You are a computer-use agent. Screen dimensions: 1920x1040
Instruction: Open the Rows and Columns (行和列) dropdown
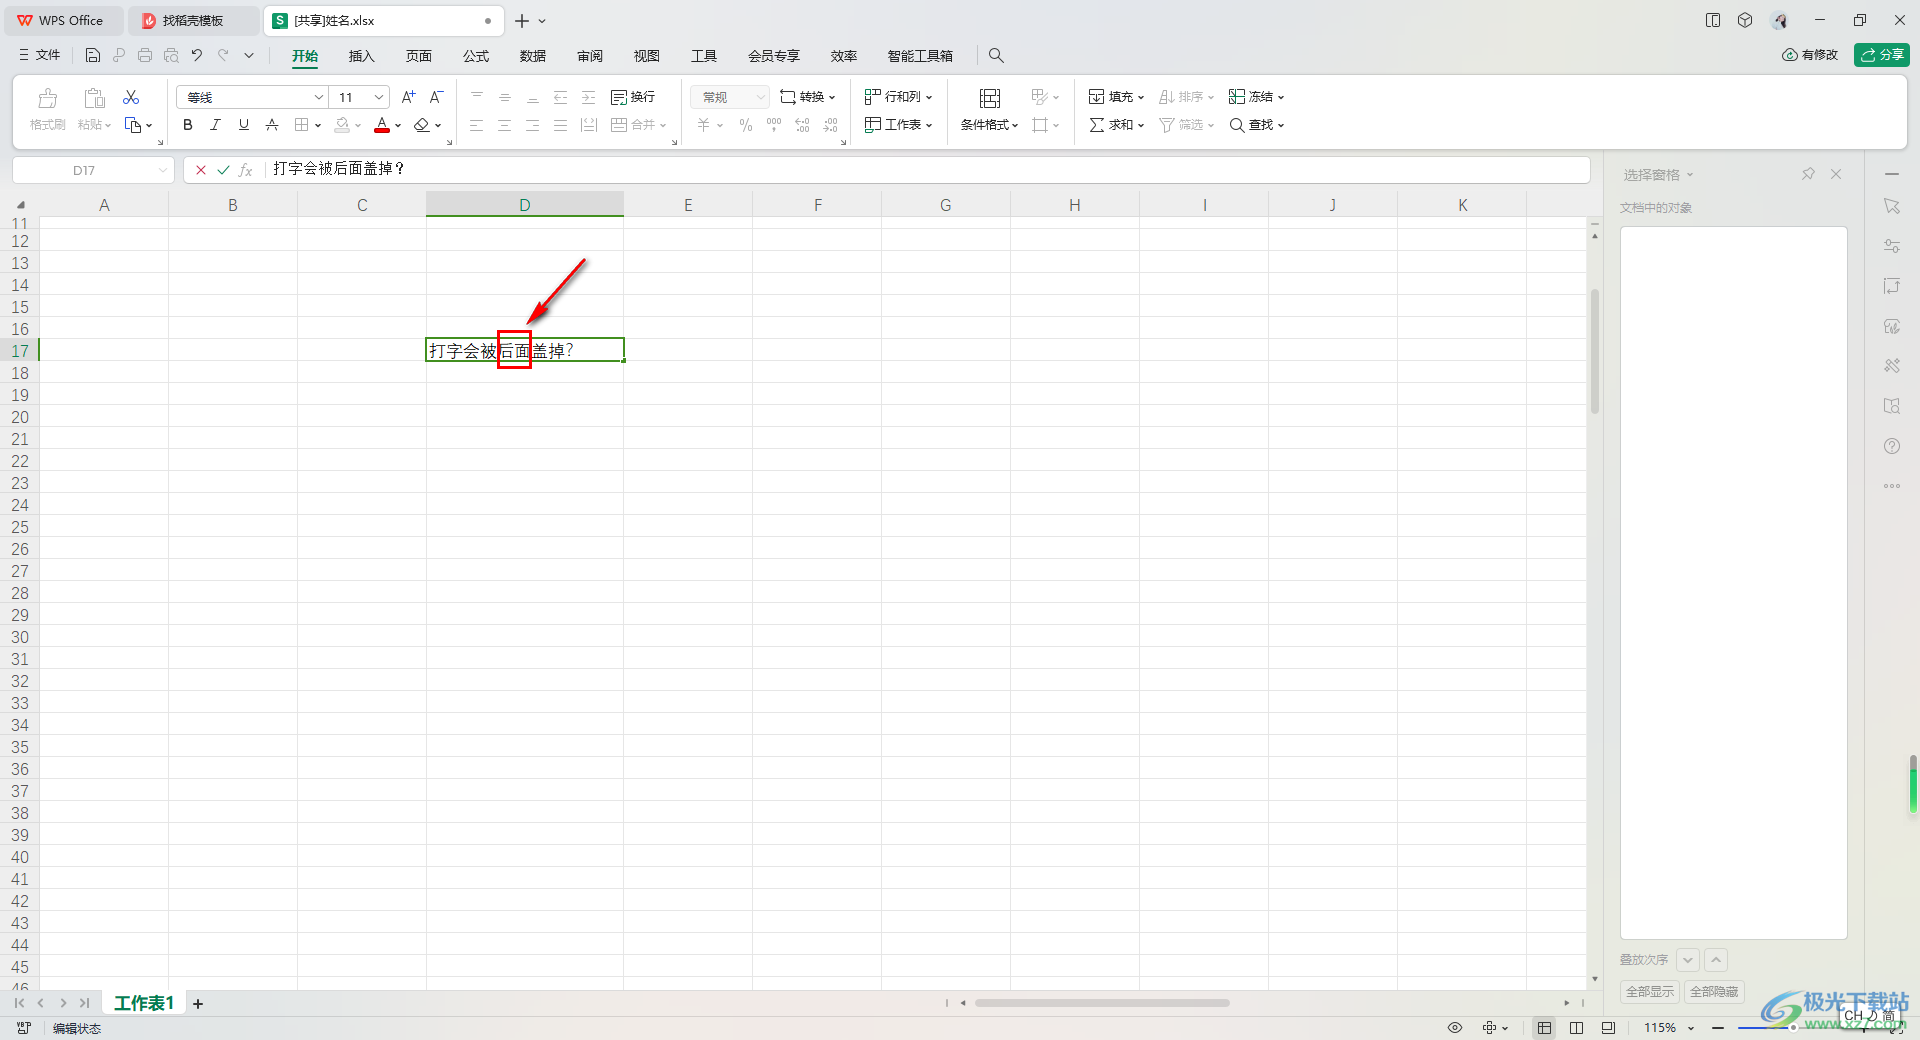898,97
